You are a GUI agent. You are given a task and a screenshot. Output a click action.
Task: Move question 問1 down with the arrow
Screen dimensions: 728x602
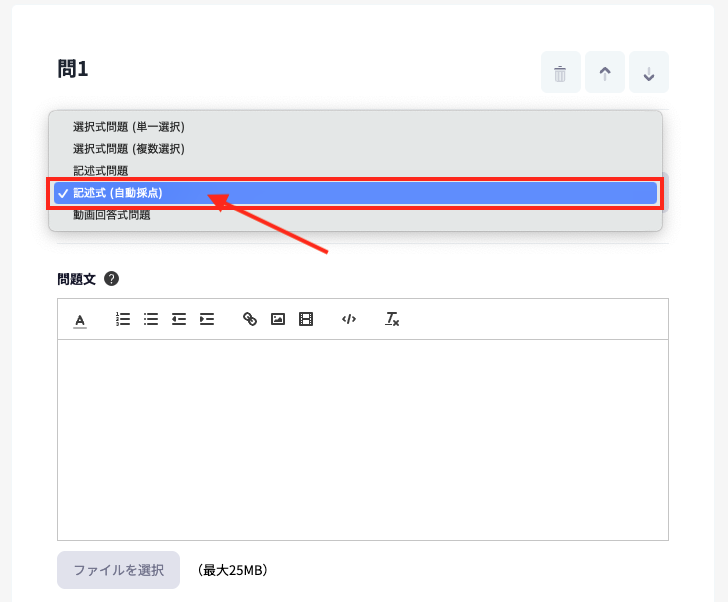(649, 72)
